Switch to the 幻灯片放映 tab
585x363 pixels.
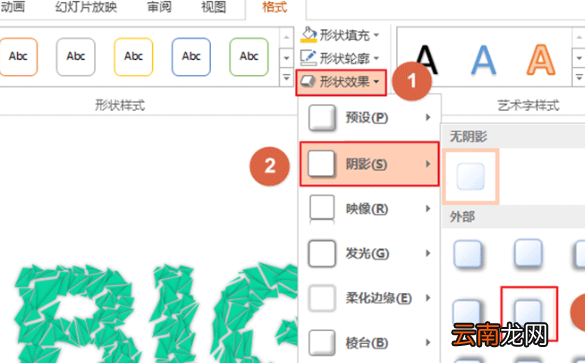(x=86, y=7)
